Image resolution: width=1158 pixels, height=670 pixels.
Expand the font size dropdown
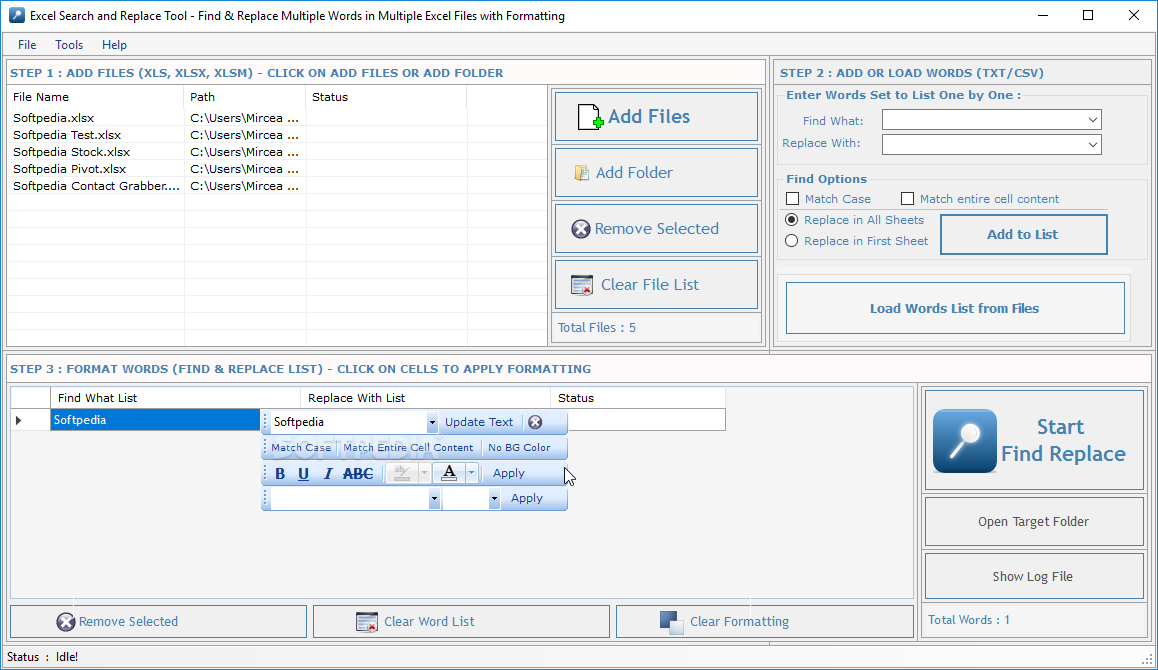pos(494,499)
